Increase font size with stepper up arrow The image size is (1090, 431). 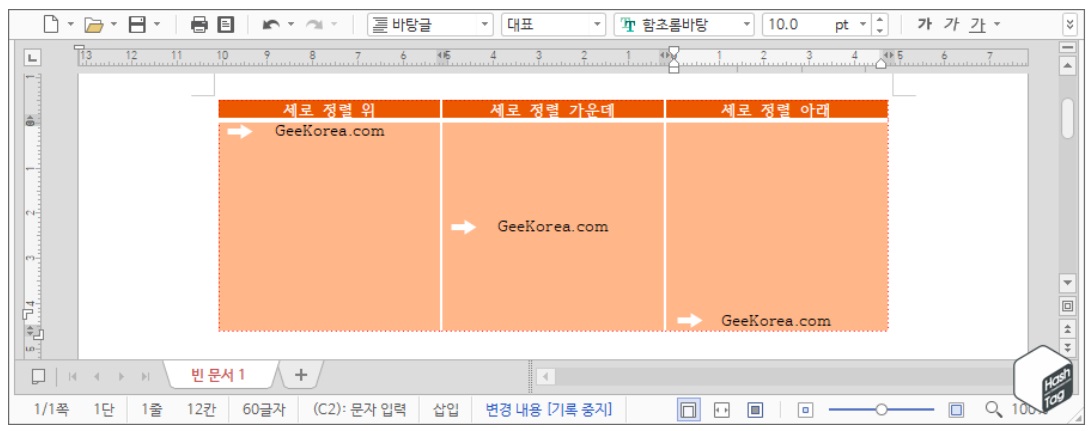pyautogui.click(x=880, y=19)
